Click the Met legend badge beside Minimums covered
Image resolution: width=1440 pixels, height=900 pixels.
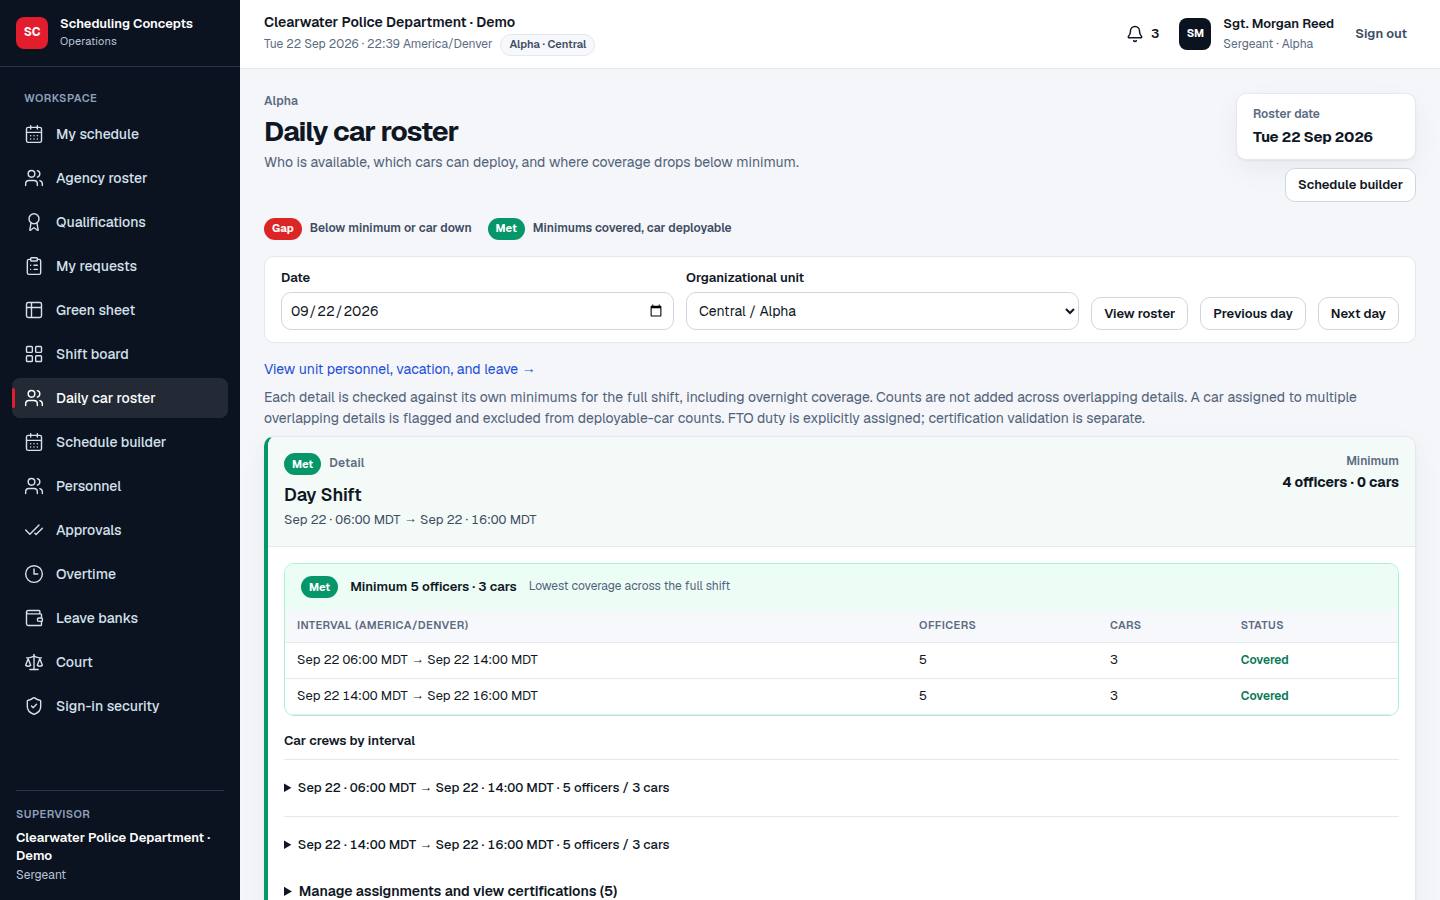point(506,228)
